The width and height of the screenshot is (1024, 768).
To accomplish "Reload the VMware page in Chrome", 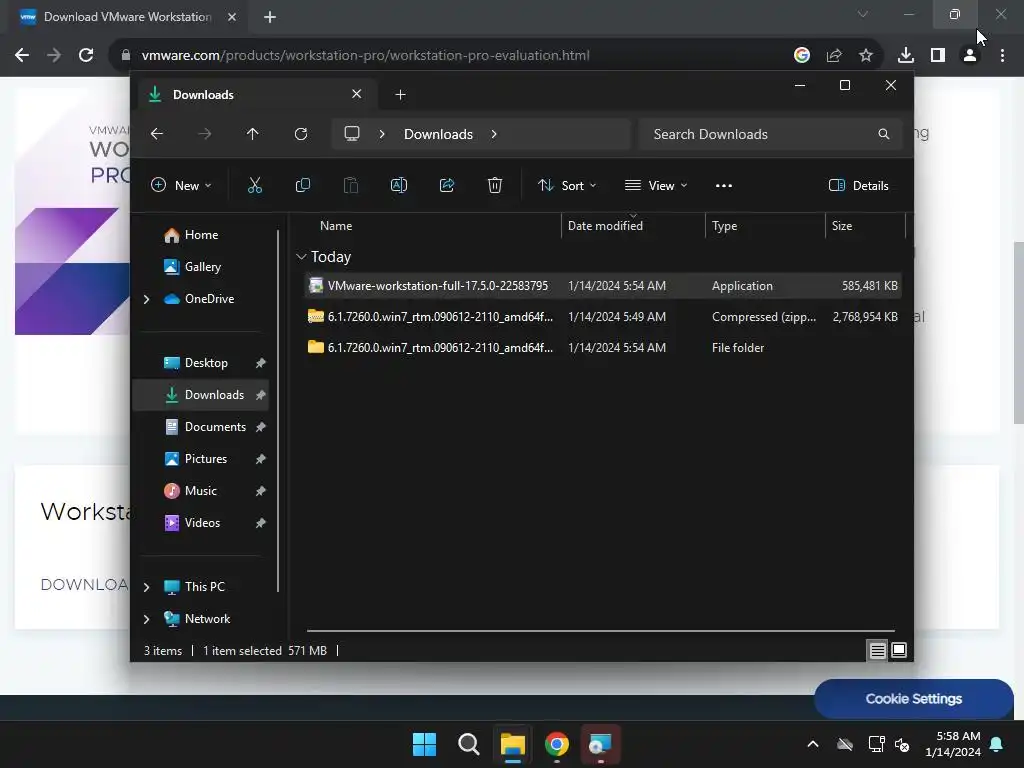I will [x=86, y=55].
